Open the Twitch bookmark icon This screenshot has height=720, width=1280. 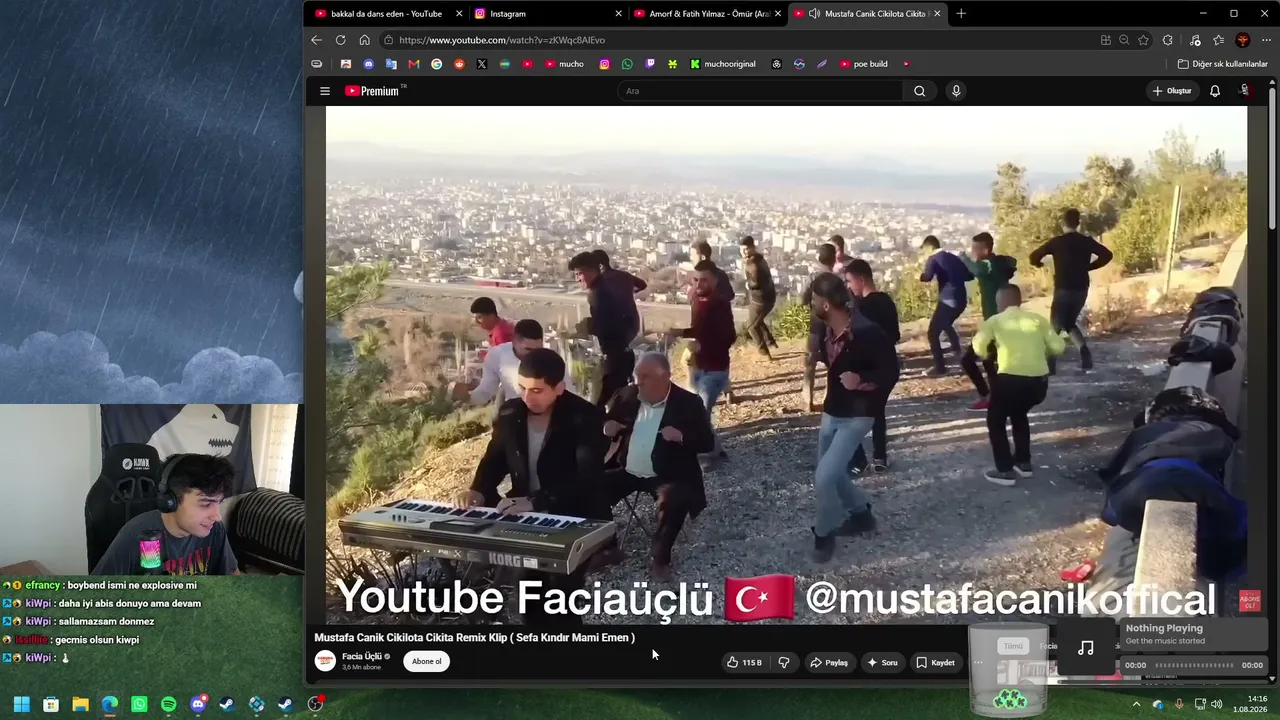tap(650, 64)
